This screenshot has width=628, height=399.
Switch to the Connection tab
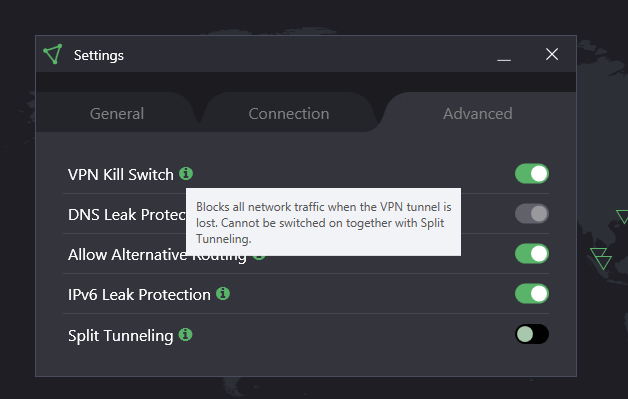click(289, 113)
